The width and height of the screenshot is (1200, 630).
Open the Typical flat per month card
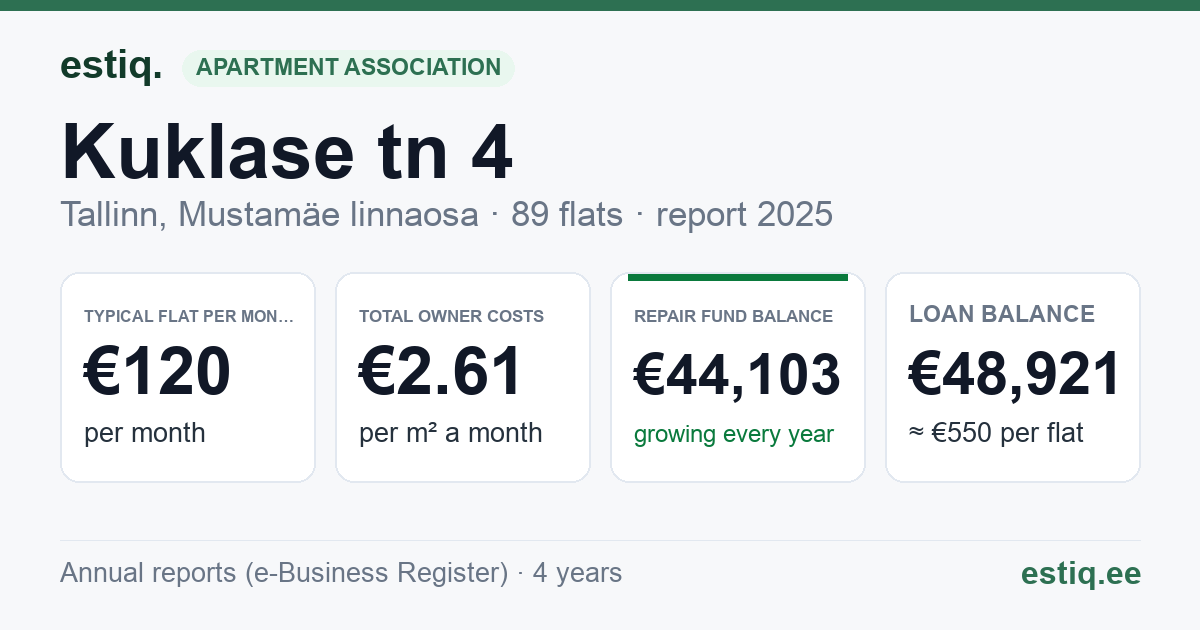point(188,377)
